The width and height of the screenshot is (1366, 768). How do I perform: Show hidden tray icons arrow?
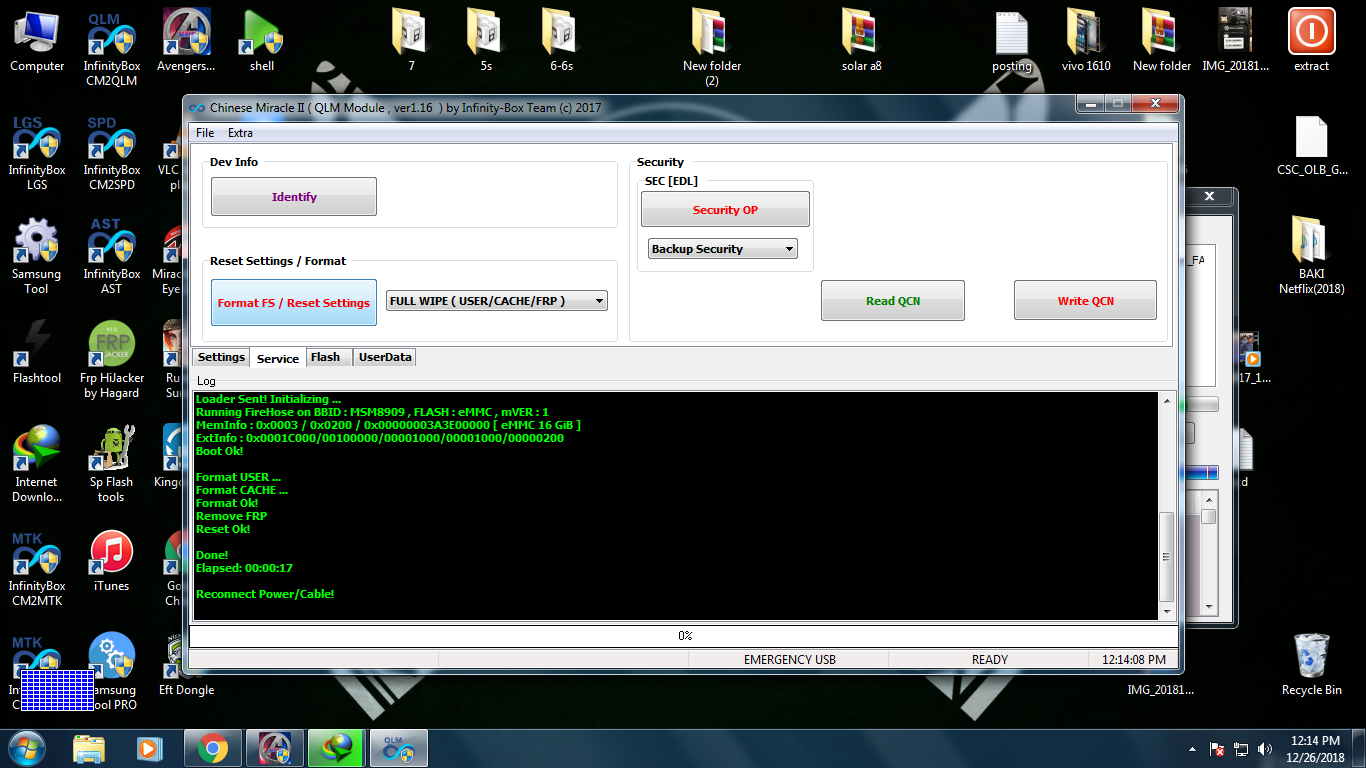click(x=1193, y=748)
